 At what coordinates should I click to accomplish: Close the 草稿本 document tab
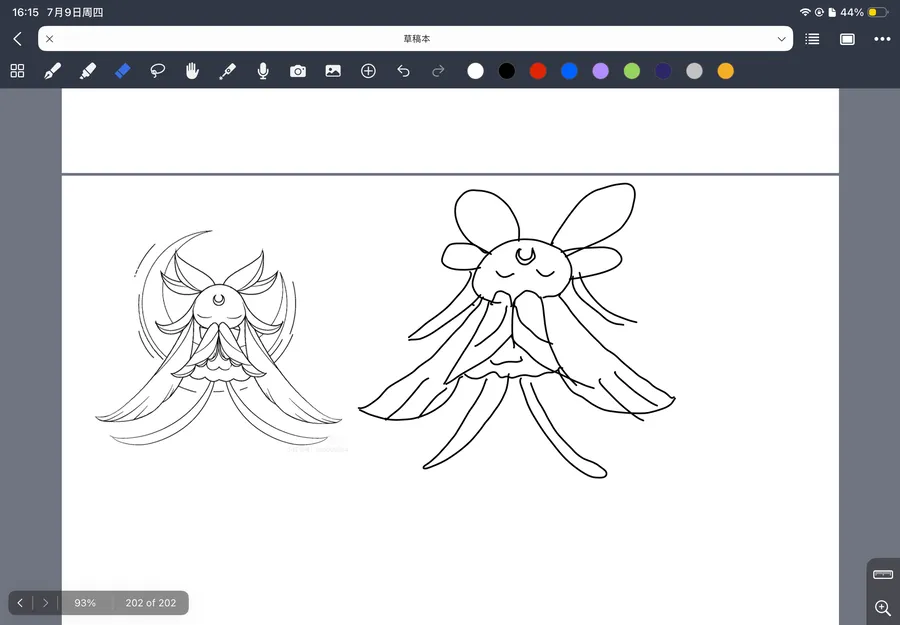click(49, 39)
